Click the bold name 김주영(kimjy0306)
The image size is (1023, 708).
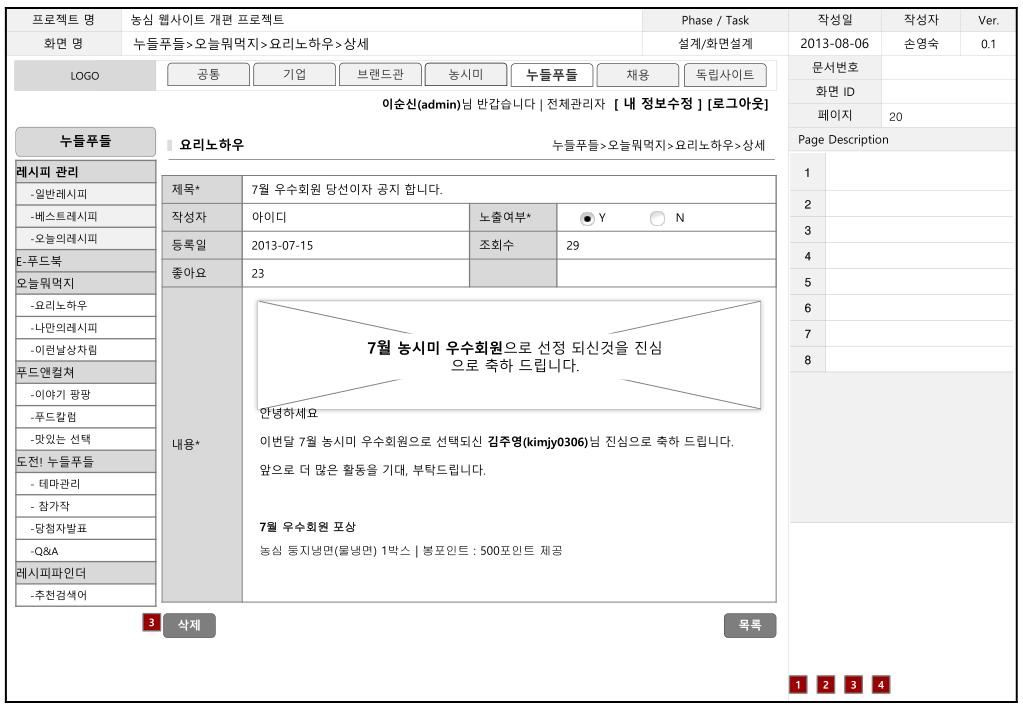(x=538, y=442)
